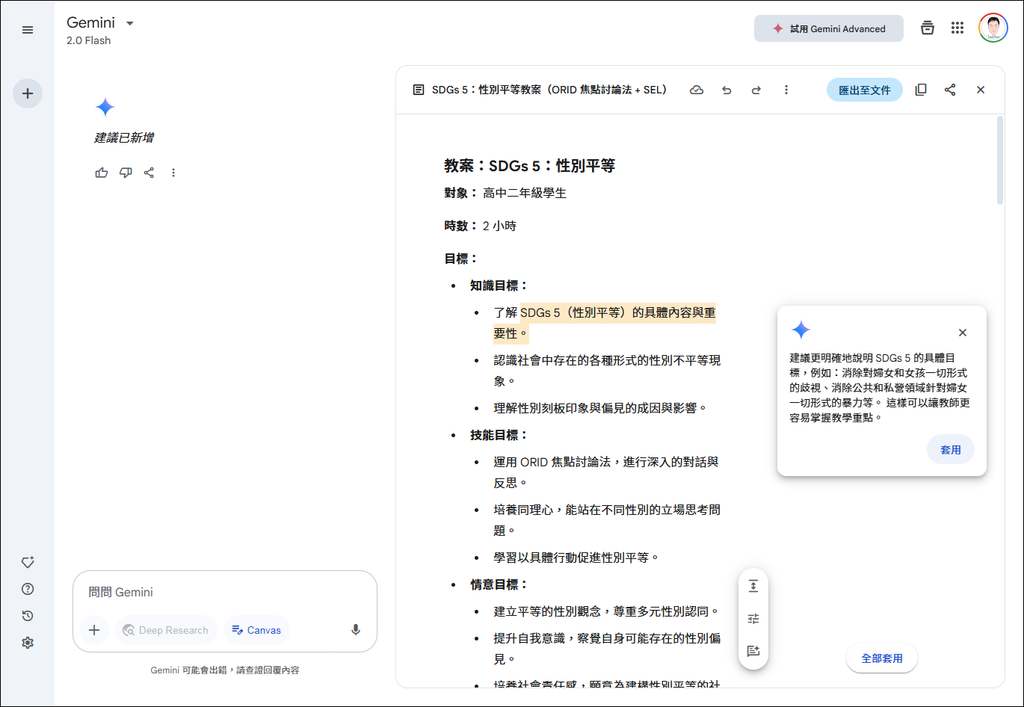This screenshot has height=707, width=1024.
Task: Click the text 高中二年級學生
Action: point(524,193)
